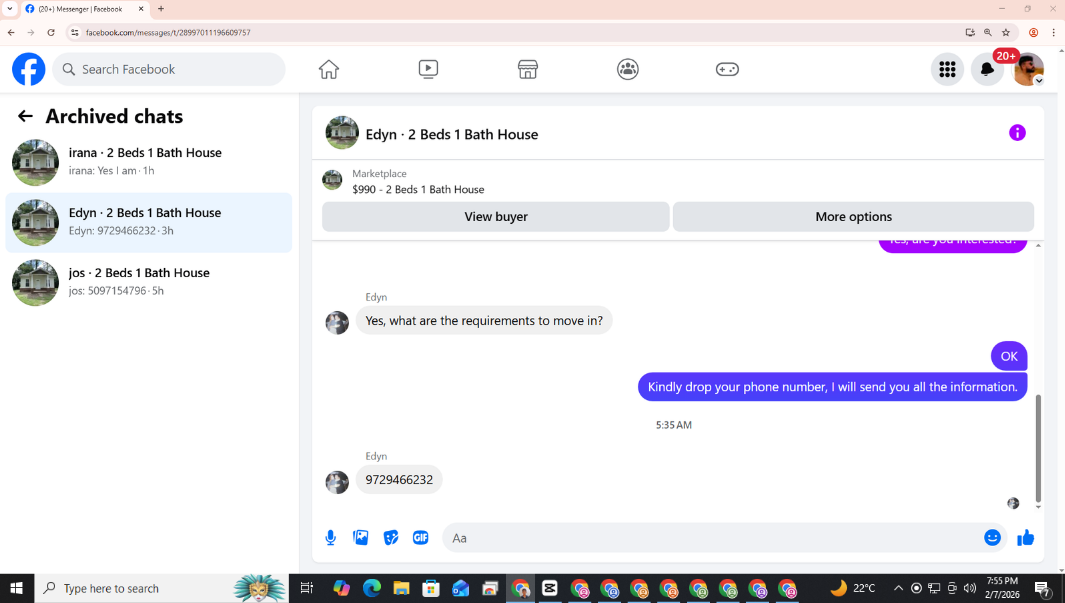This screenshot has height=603, width=1065.
Task: Open Task View on the taskbar
Action: [306, 588]
